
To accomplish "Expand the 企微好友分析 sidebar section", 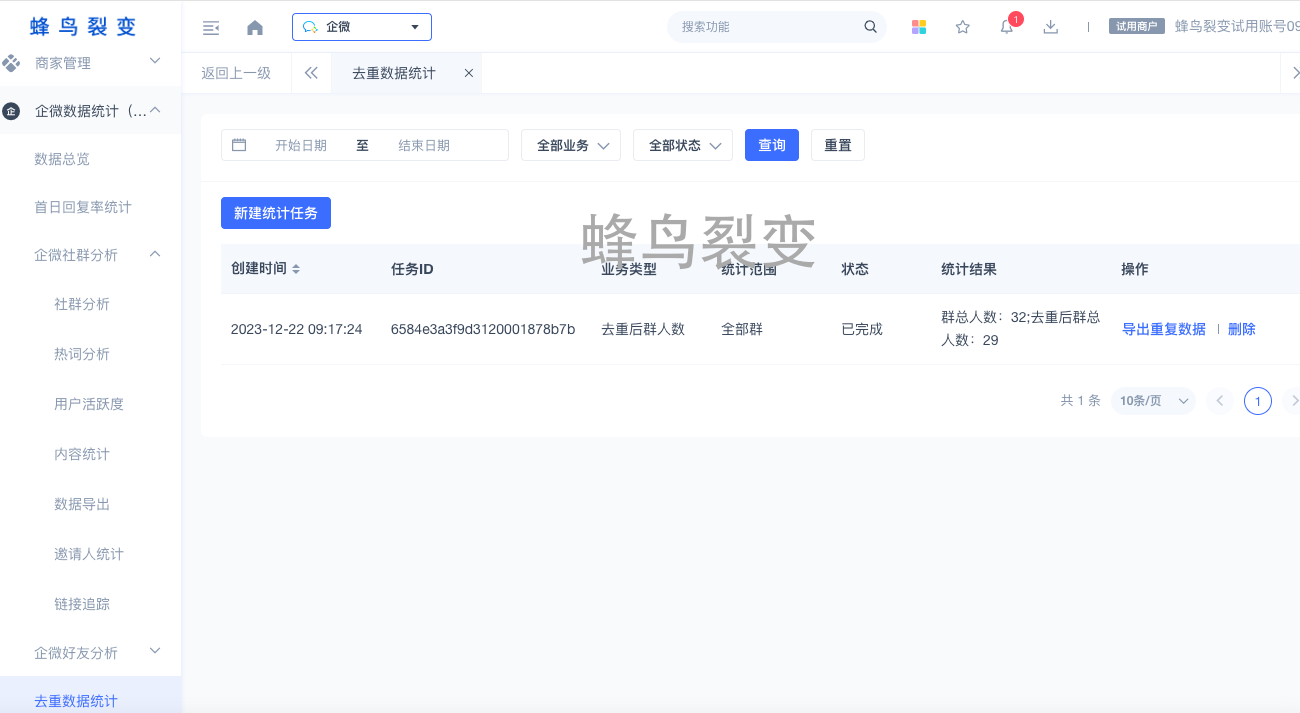I will (x=155, y=652).
